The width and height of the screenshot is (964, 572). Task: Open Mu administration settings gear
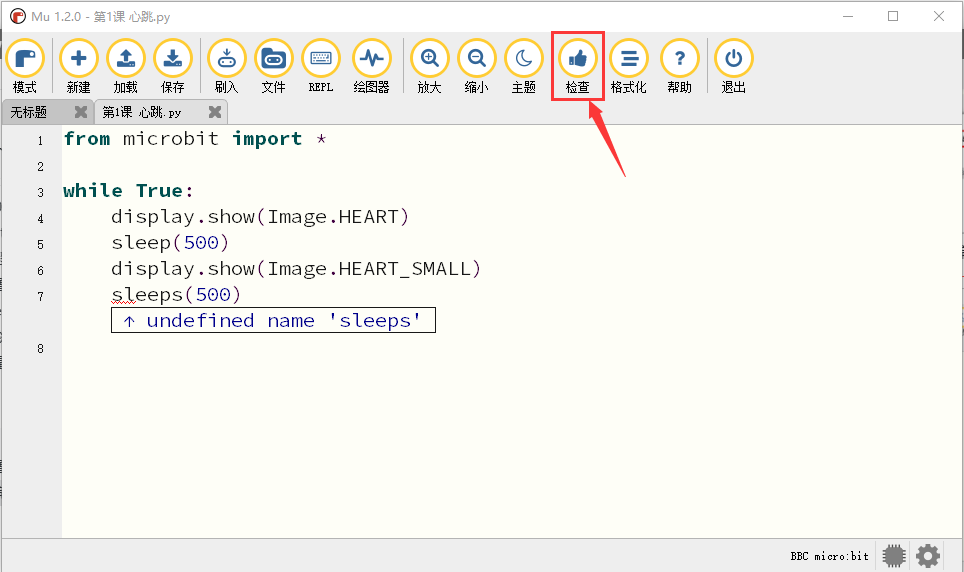(x=928, y=556)
